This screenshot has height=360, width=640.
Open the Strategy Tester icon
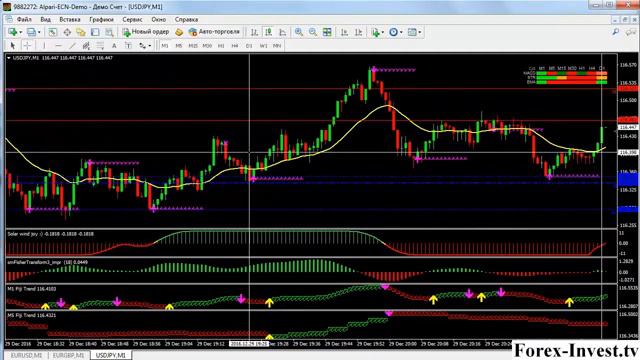pos(109,32)
